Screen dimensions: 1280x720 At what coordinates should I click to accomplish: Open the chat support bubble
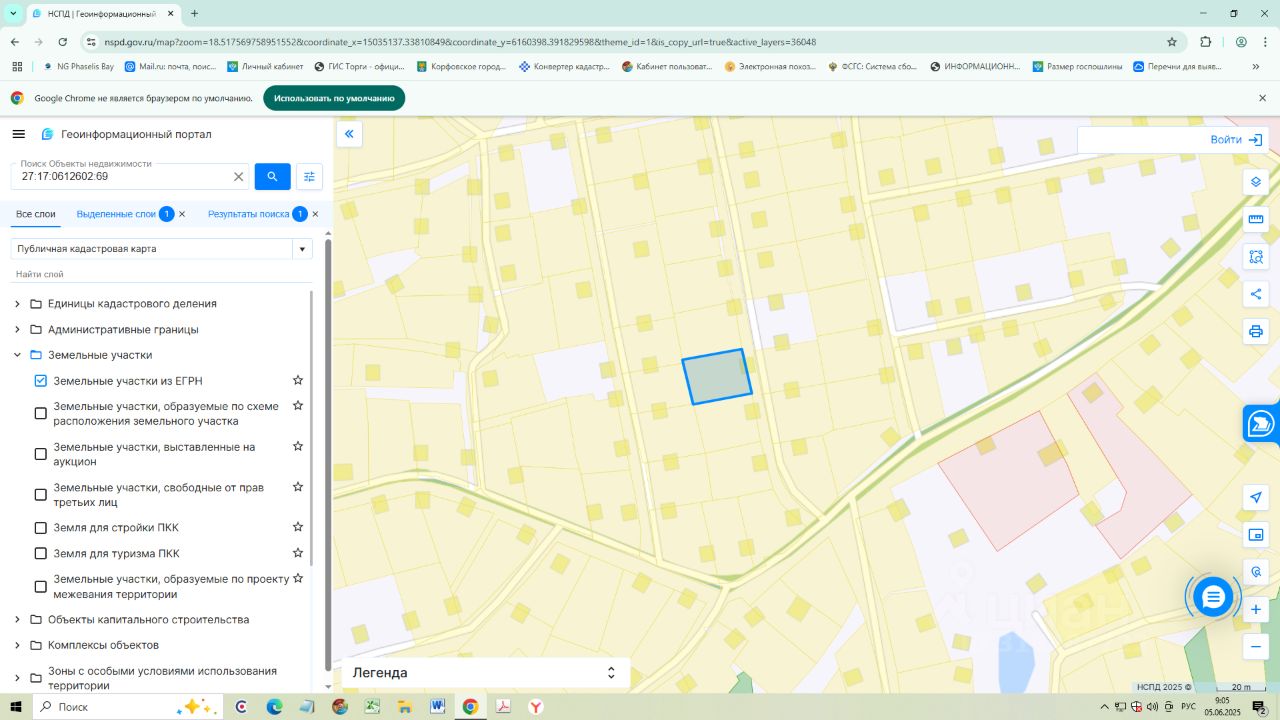coord(1213,598)
